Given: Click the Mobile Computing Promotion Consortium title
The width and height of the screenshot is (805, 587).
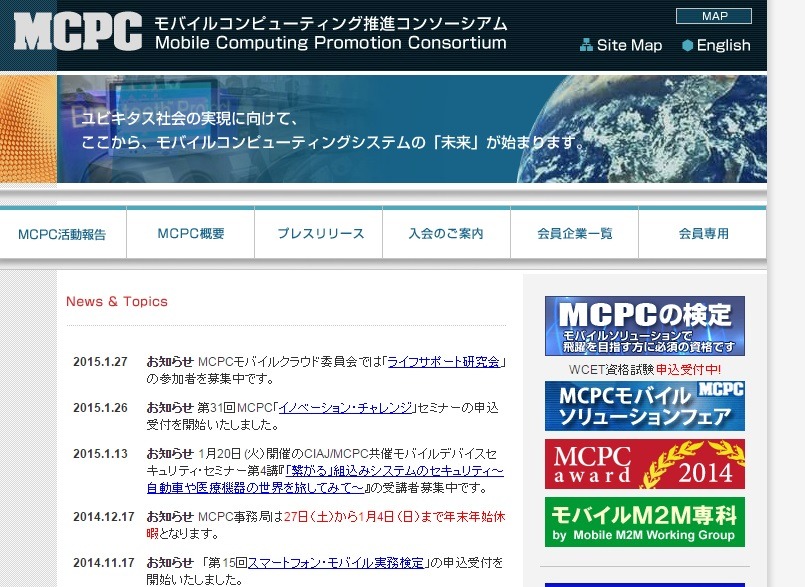Looking at the screenshot, I should pos(331,43).
